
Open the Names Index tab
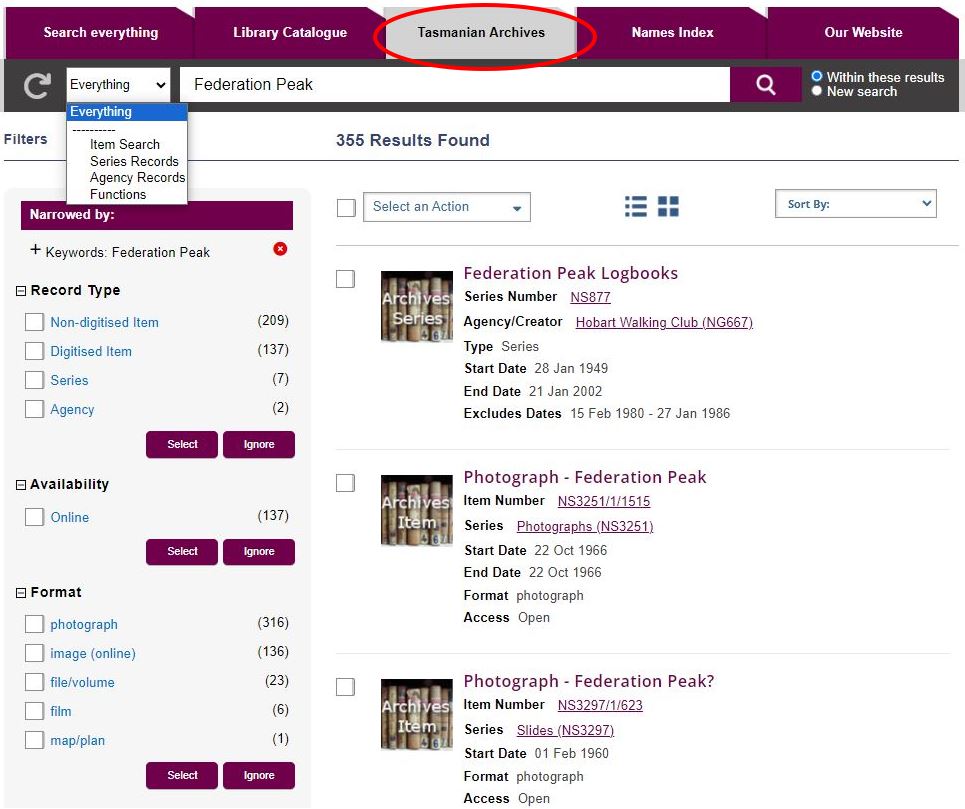coord(672,32)
